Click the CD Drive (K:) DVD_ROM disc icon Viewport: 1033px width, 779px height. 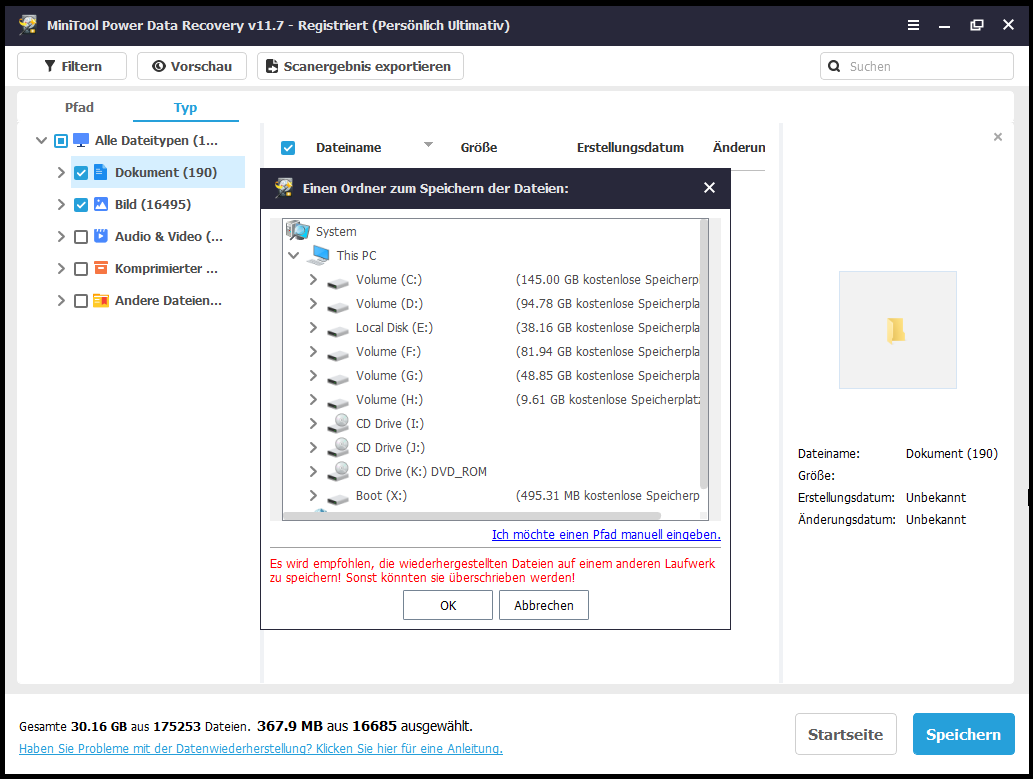coord(339,471)
